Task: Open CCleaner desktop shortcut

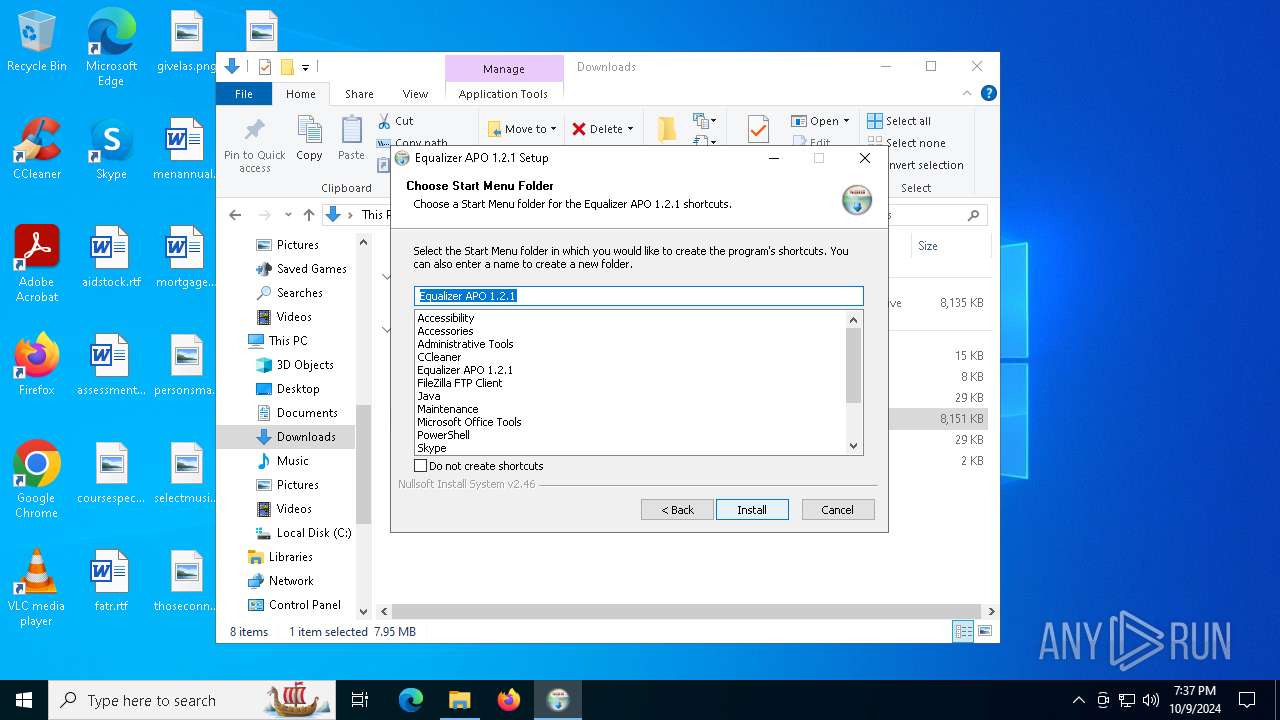Action: [37, 149]
